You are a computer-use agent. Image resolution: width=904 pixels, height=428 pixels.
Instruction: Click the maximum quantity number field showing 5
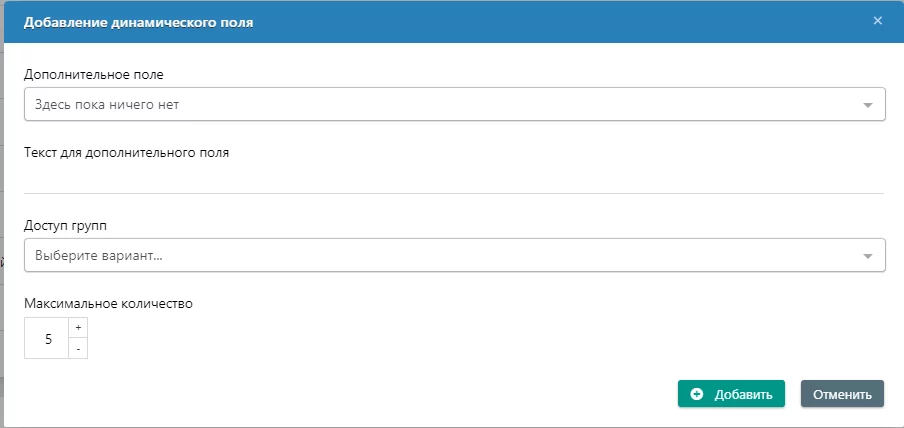click(x=47, y=339)
